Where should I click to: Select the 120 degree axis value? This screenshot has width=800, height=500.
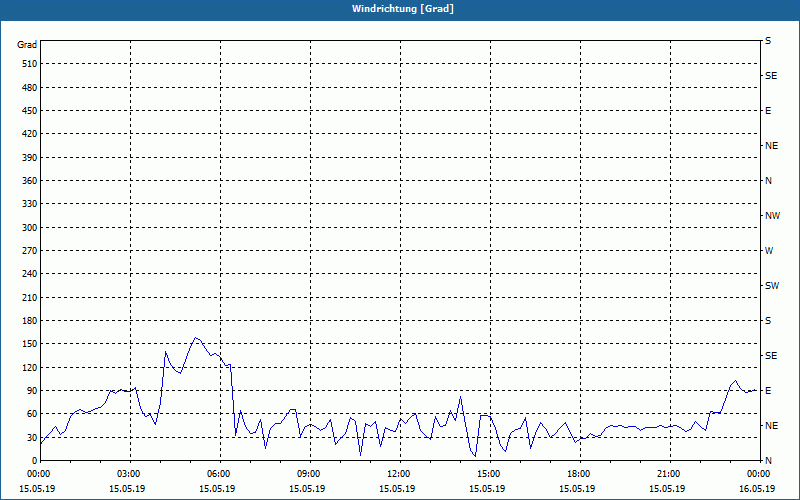[x=30, y=367]
